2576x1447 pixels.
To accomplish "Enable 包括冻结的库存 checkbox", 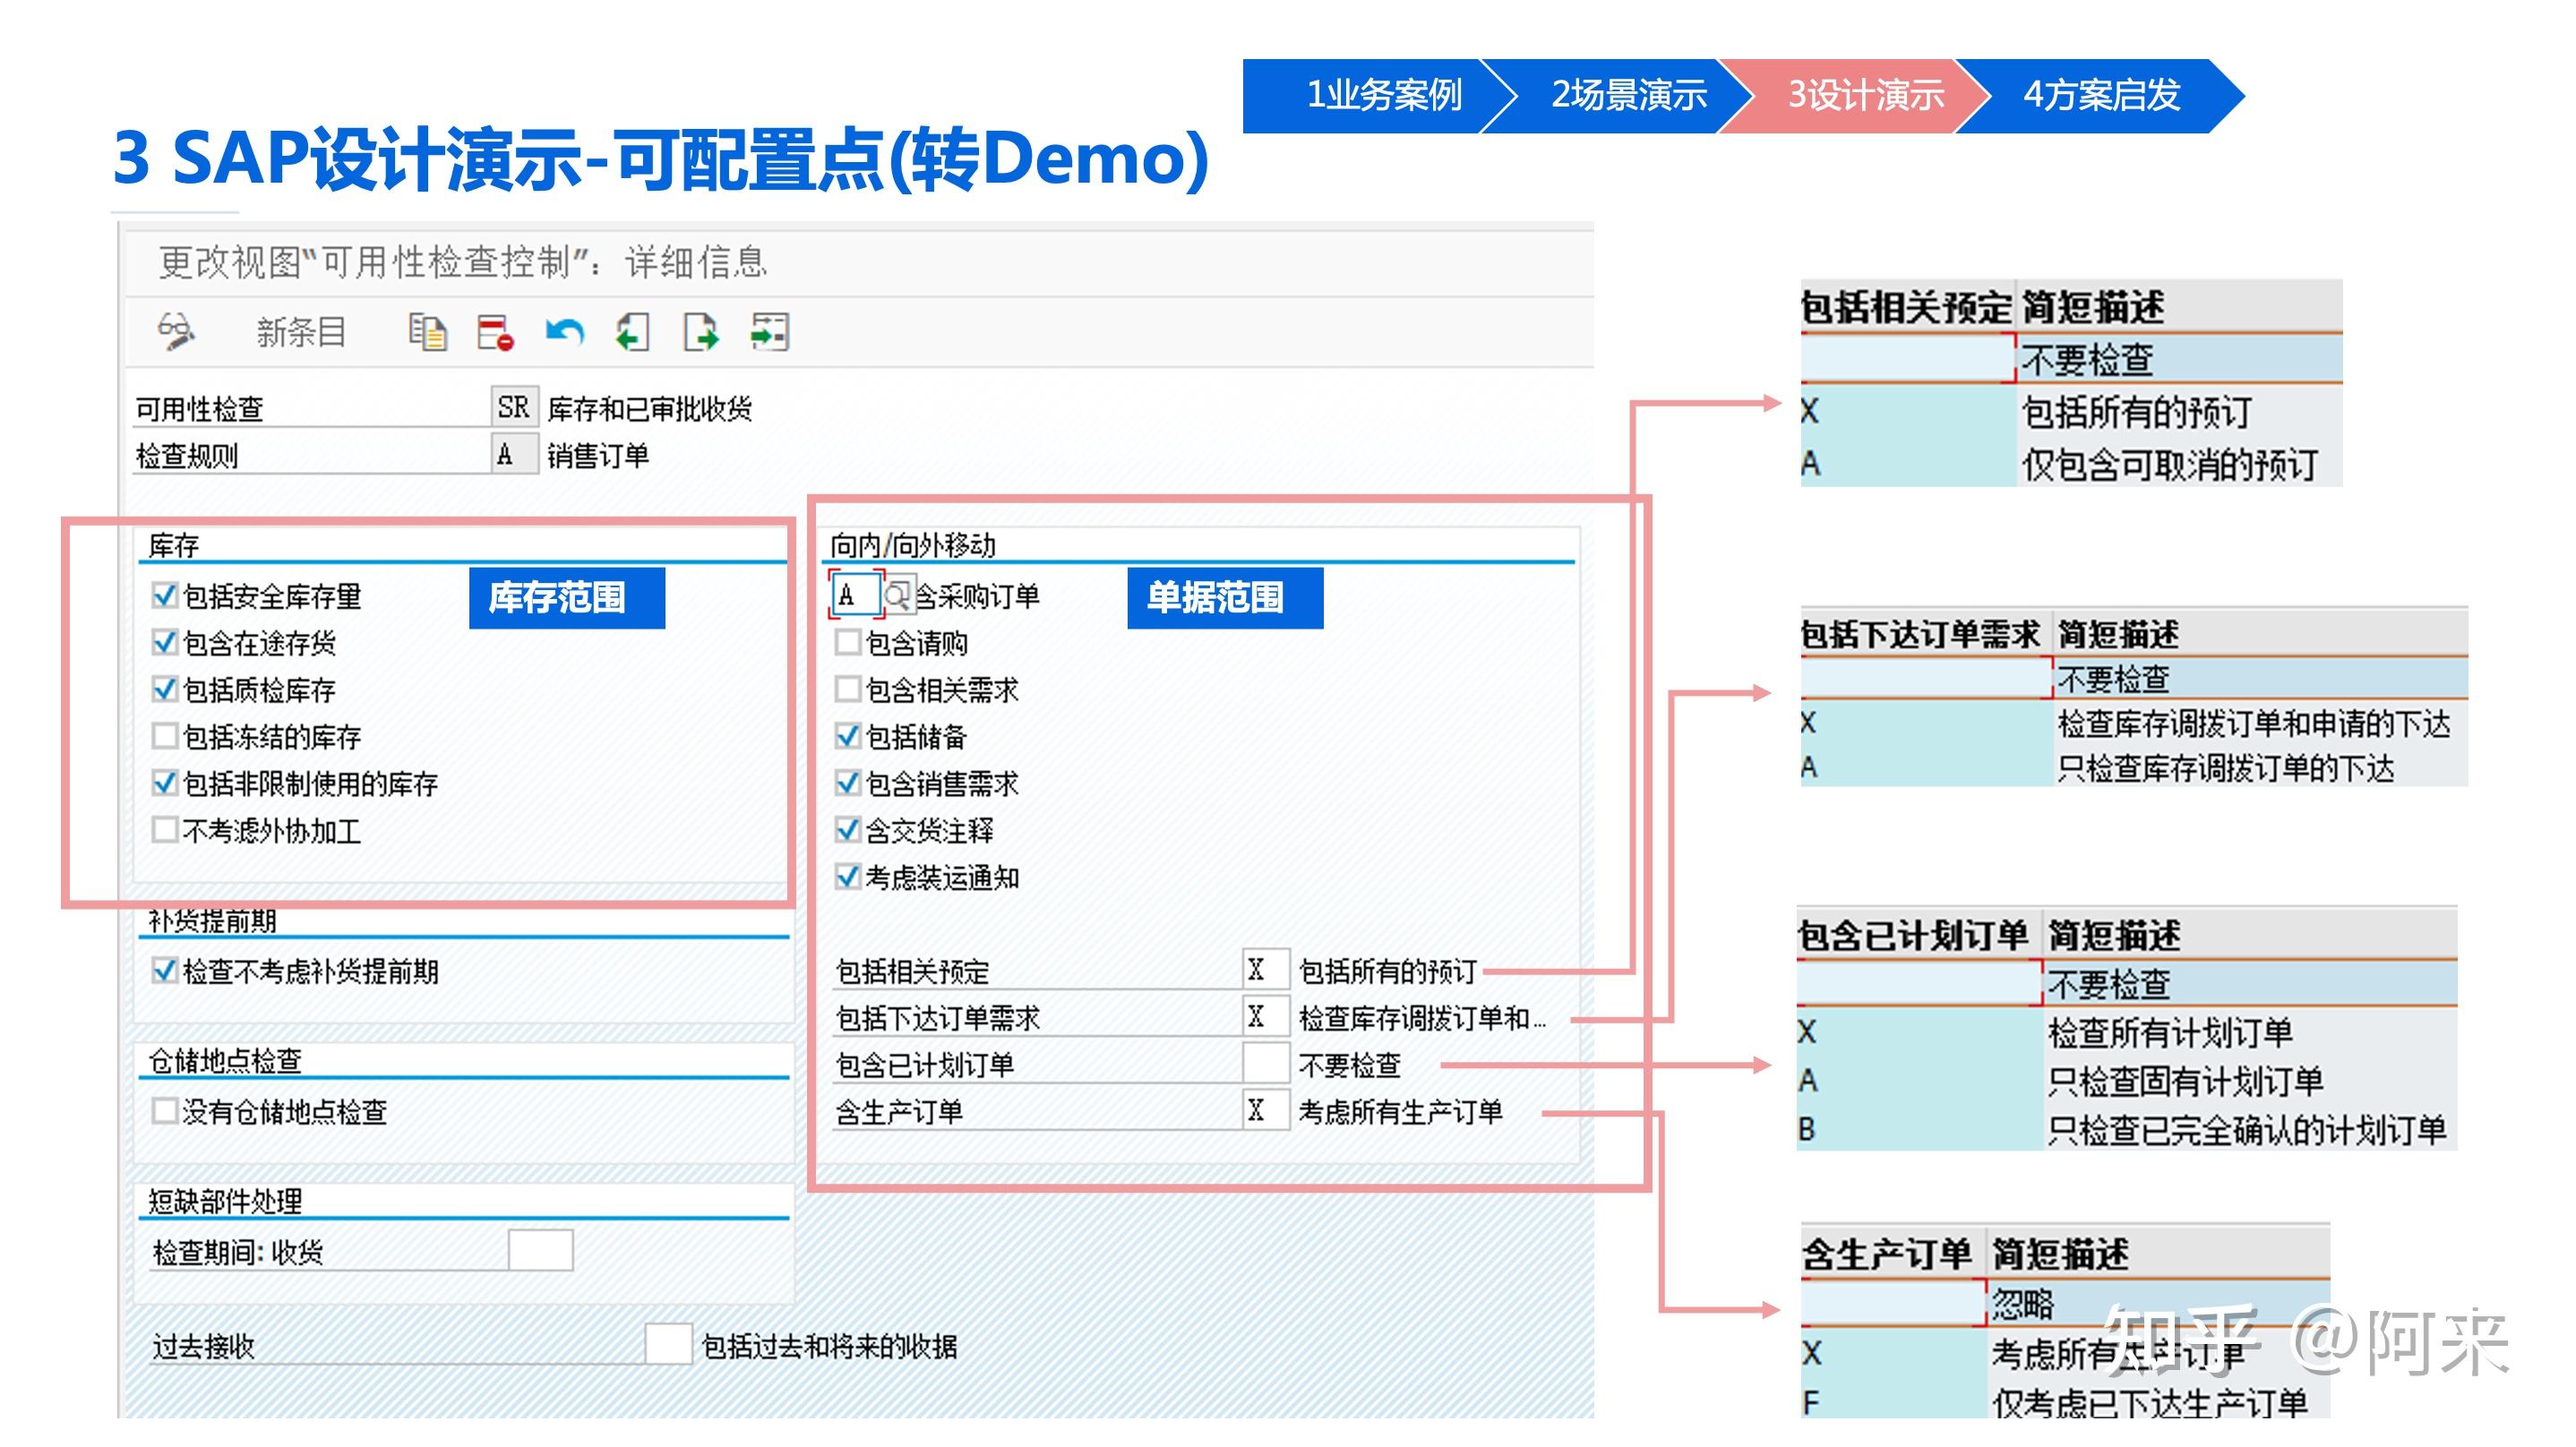I will tap(165, 737).
